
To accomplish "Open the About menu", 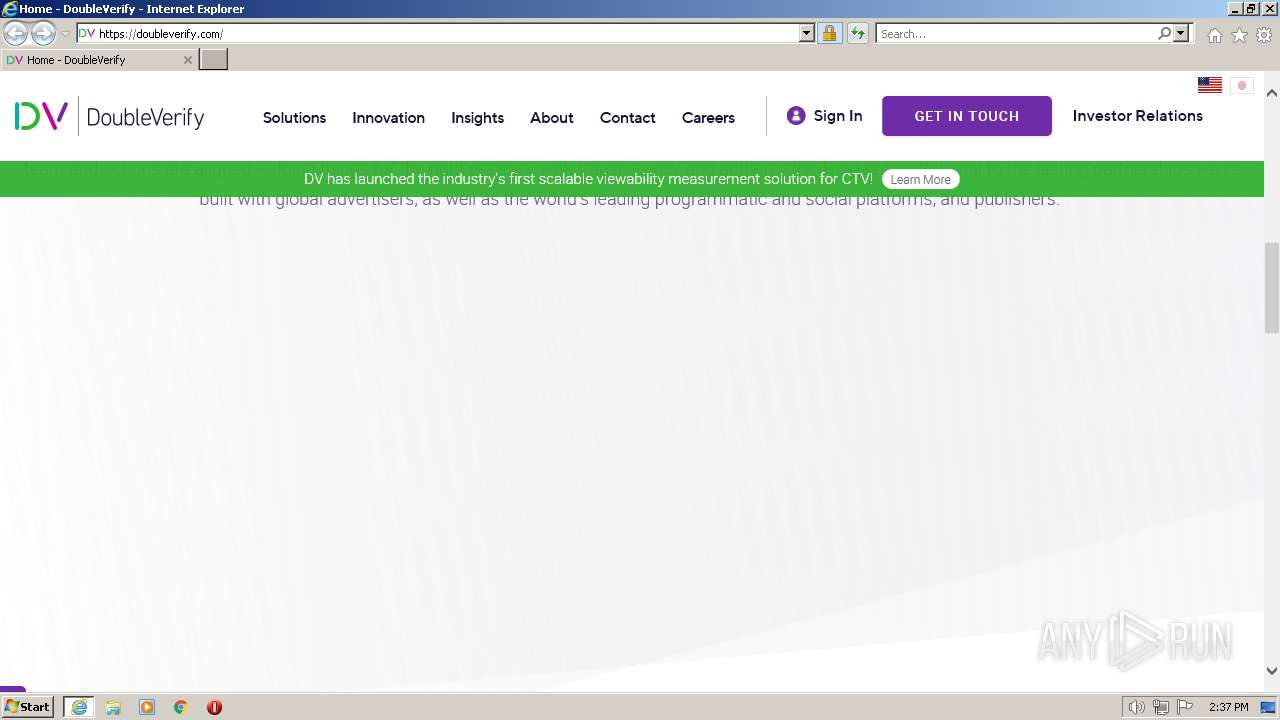I will click(x=552, y=118).
